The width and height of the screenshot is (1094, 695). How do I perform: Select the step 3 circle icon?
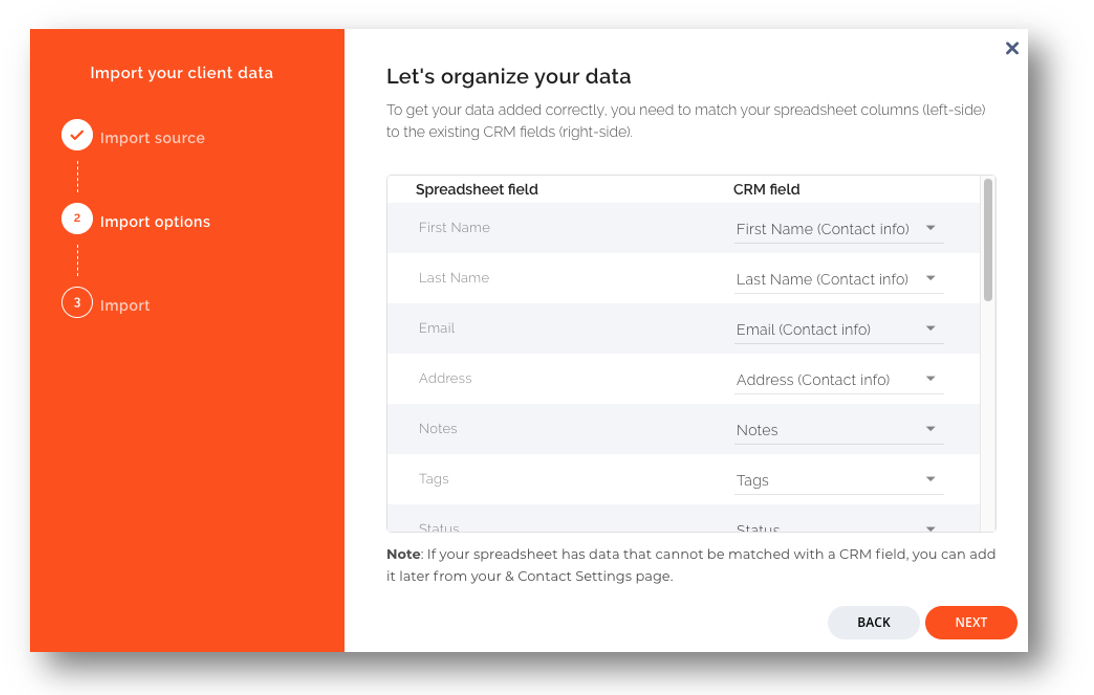(x=77, y=302)
